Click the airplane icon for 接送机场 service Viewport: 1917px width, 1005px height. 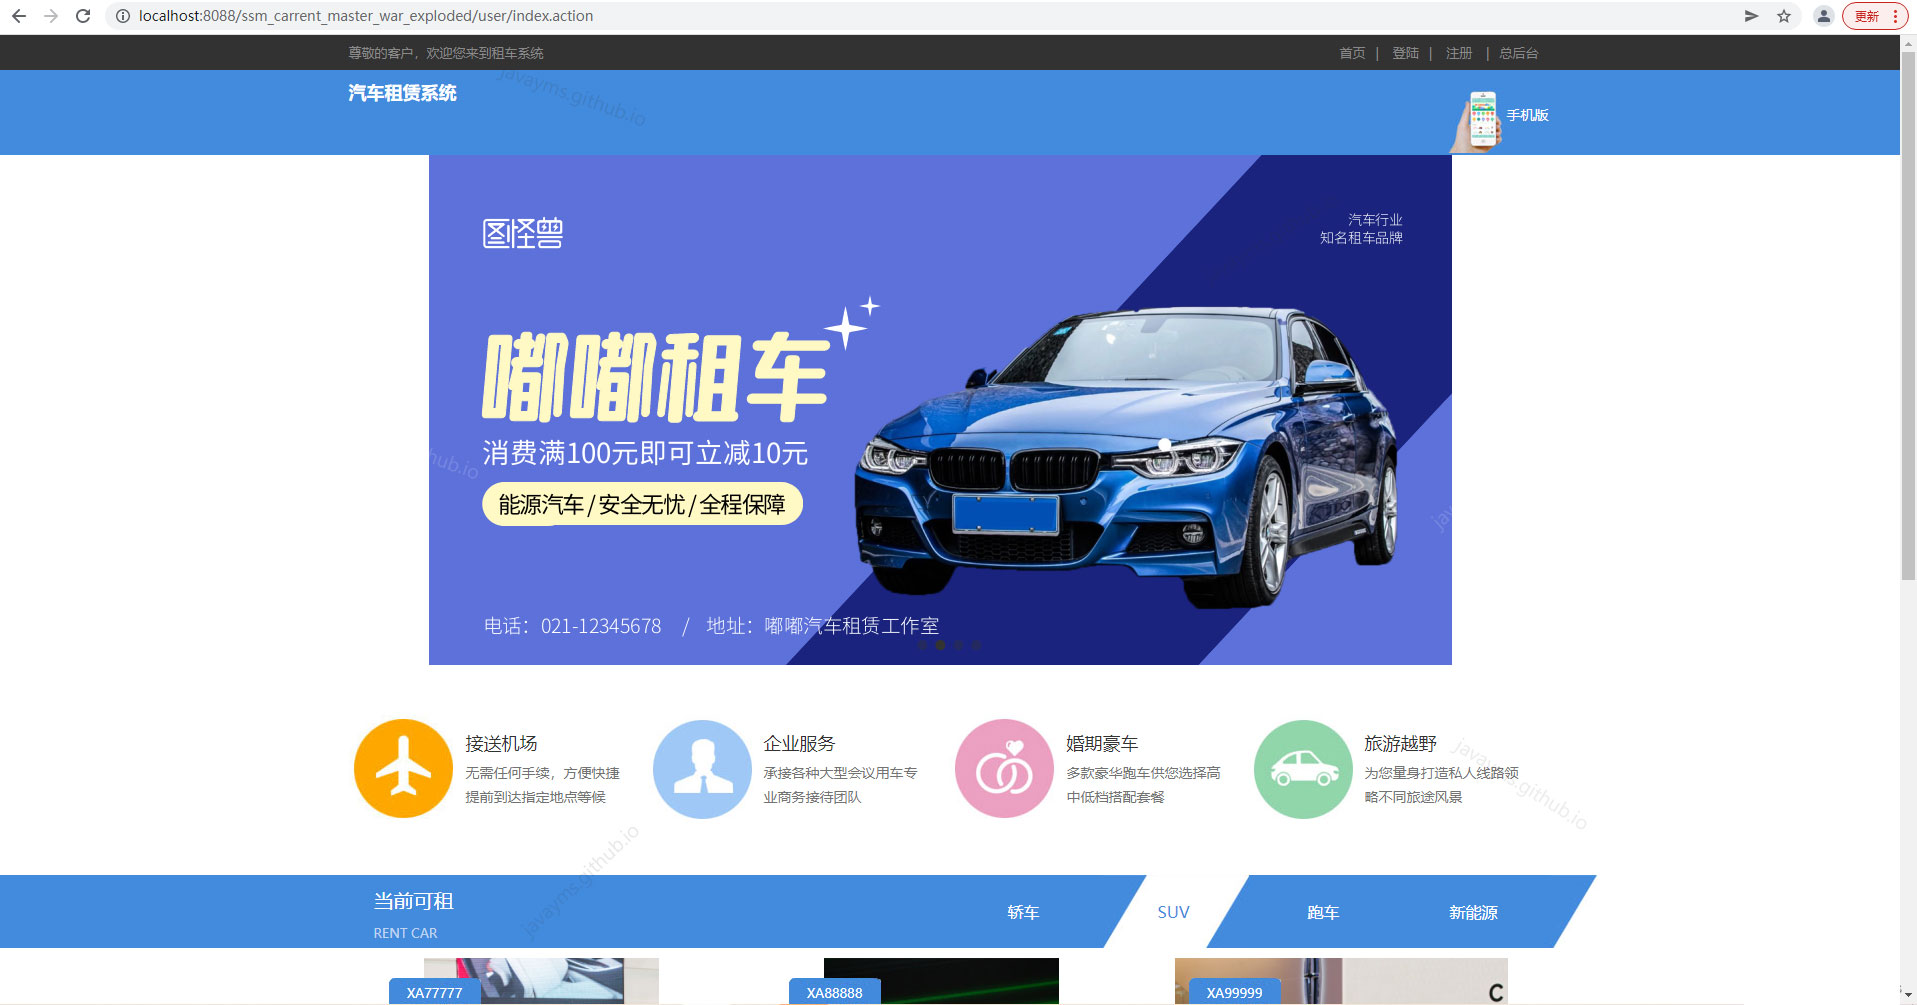(x=403, y=768)
